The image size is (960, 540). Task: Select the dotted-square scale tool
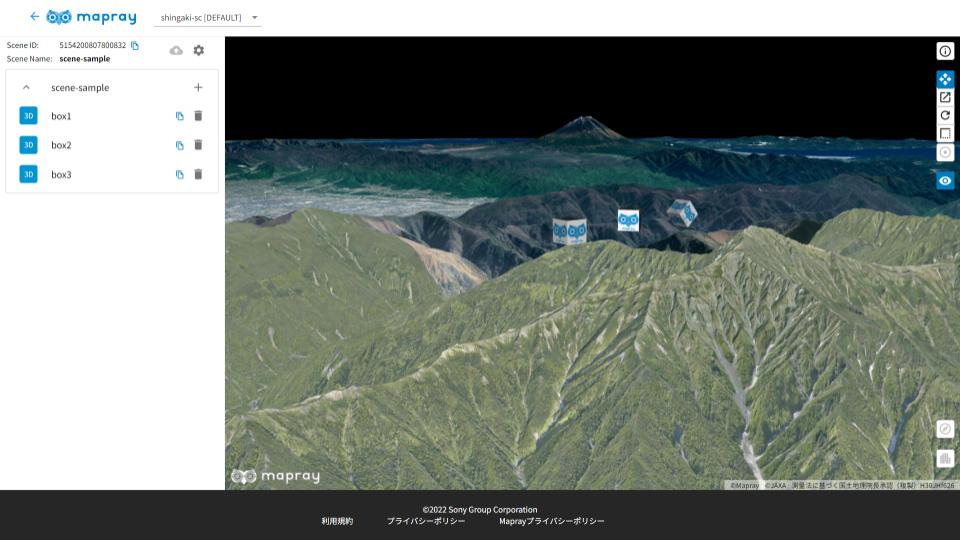tap(945, 133)
